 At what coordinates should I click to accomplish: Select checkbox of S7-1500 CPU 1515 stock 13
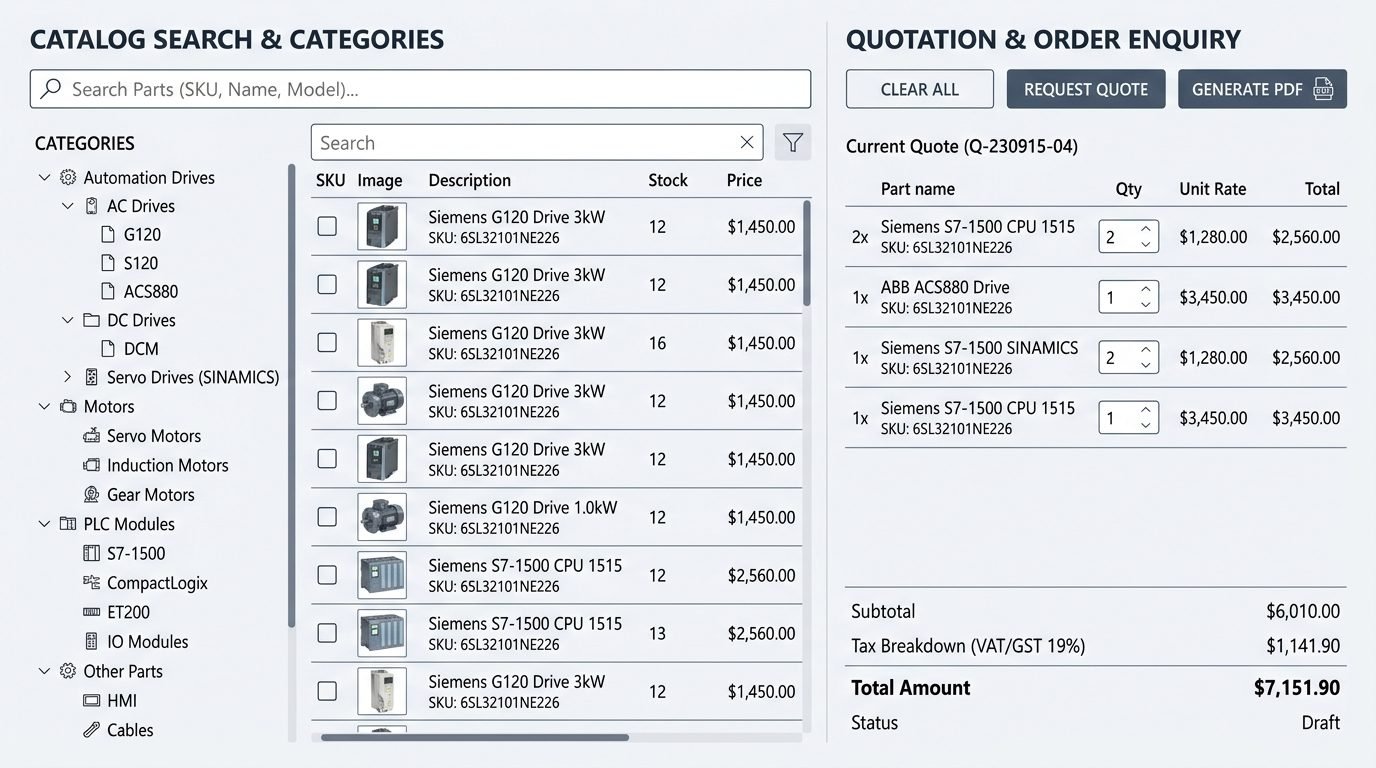point(327,632)
